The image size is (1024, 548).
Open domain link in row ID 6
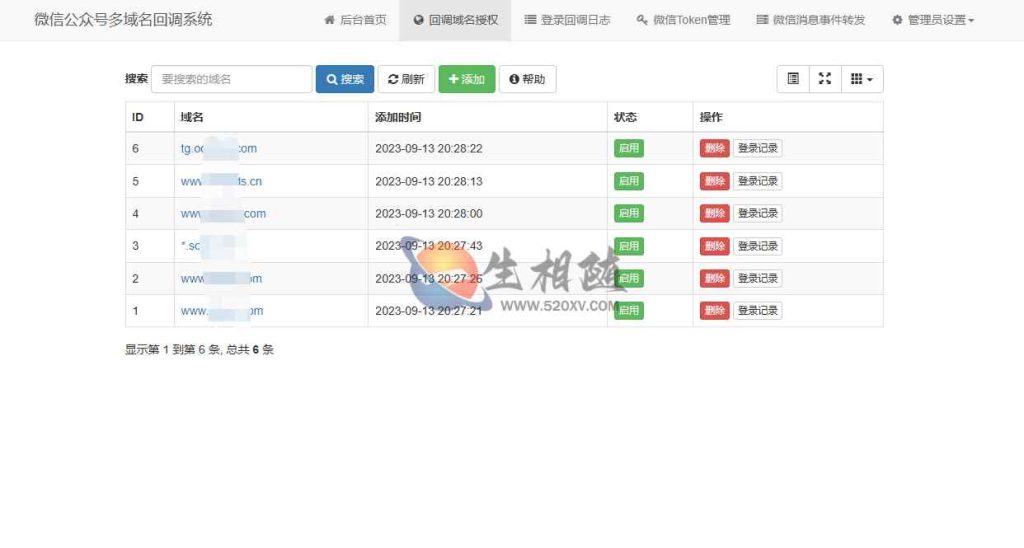tap(219, 148)
